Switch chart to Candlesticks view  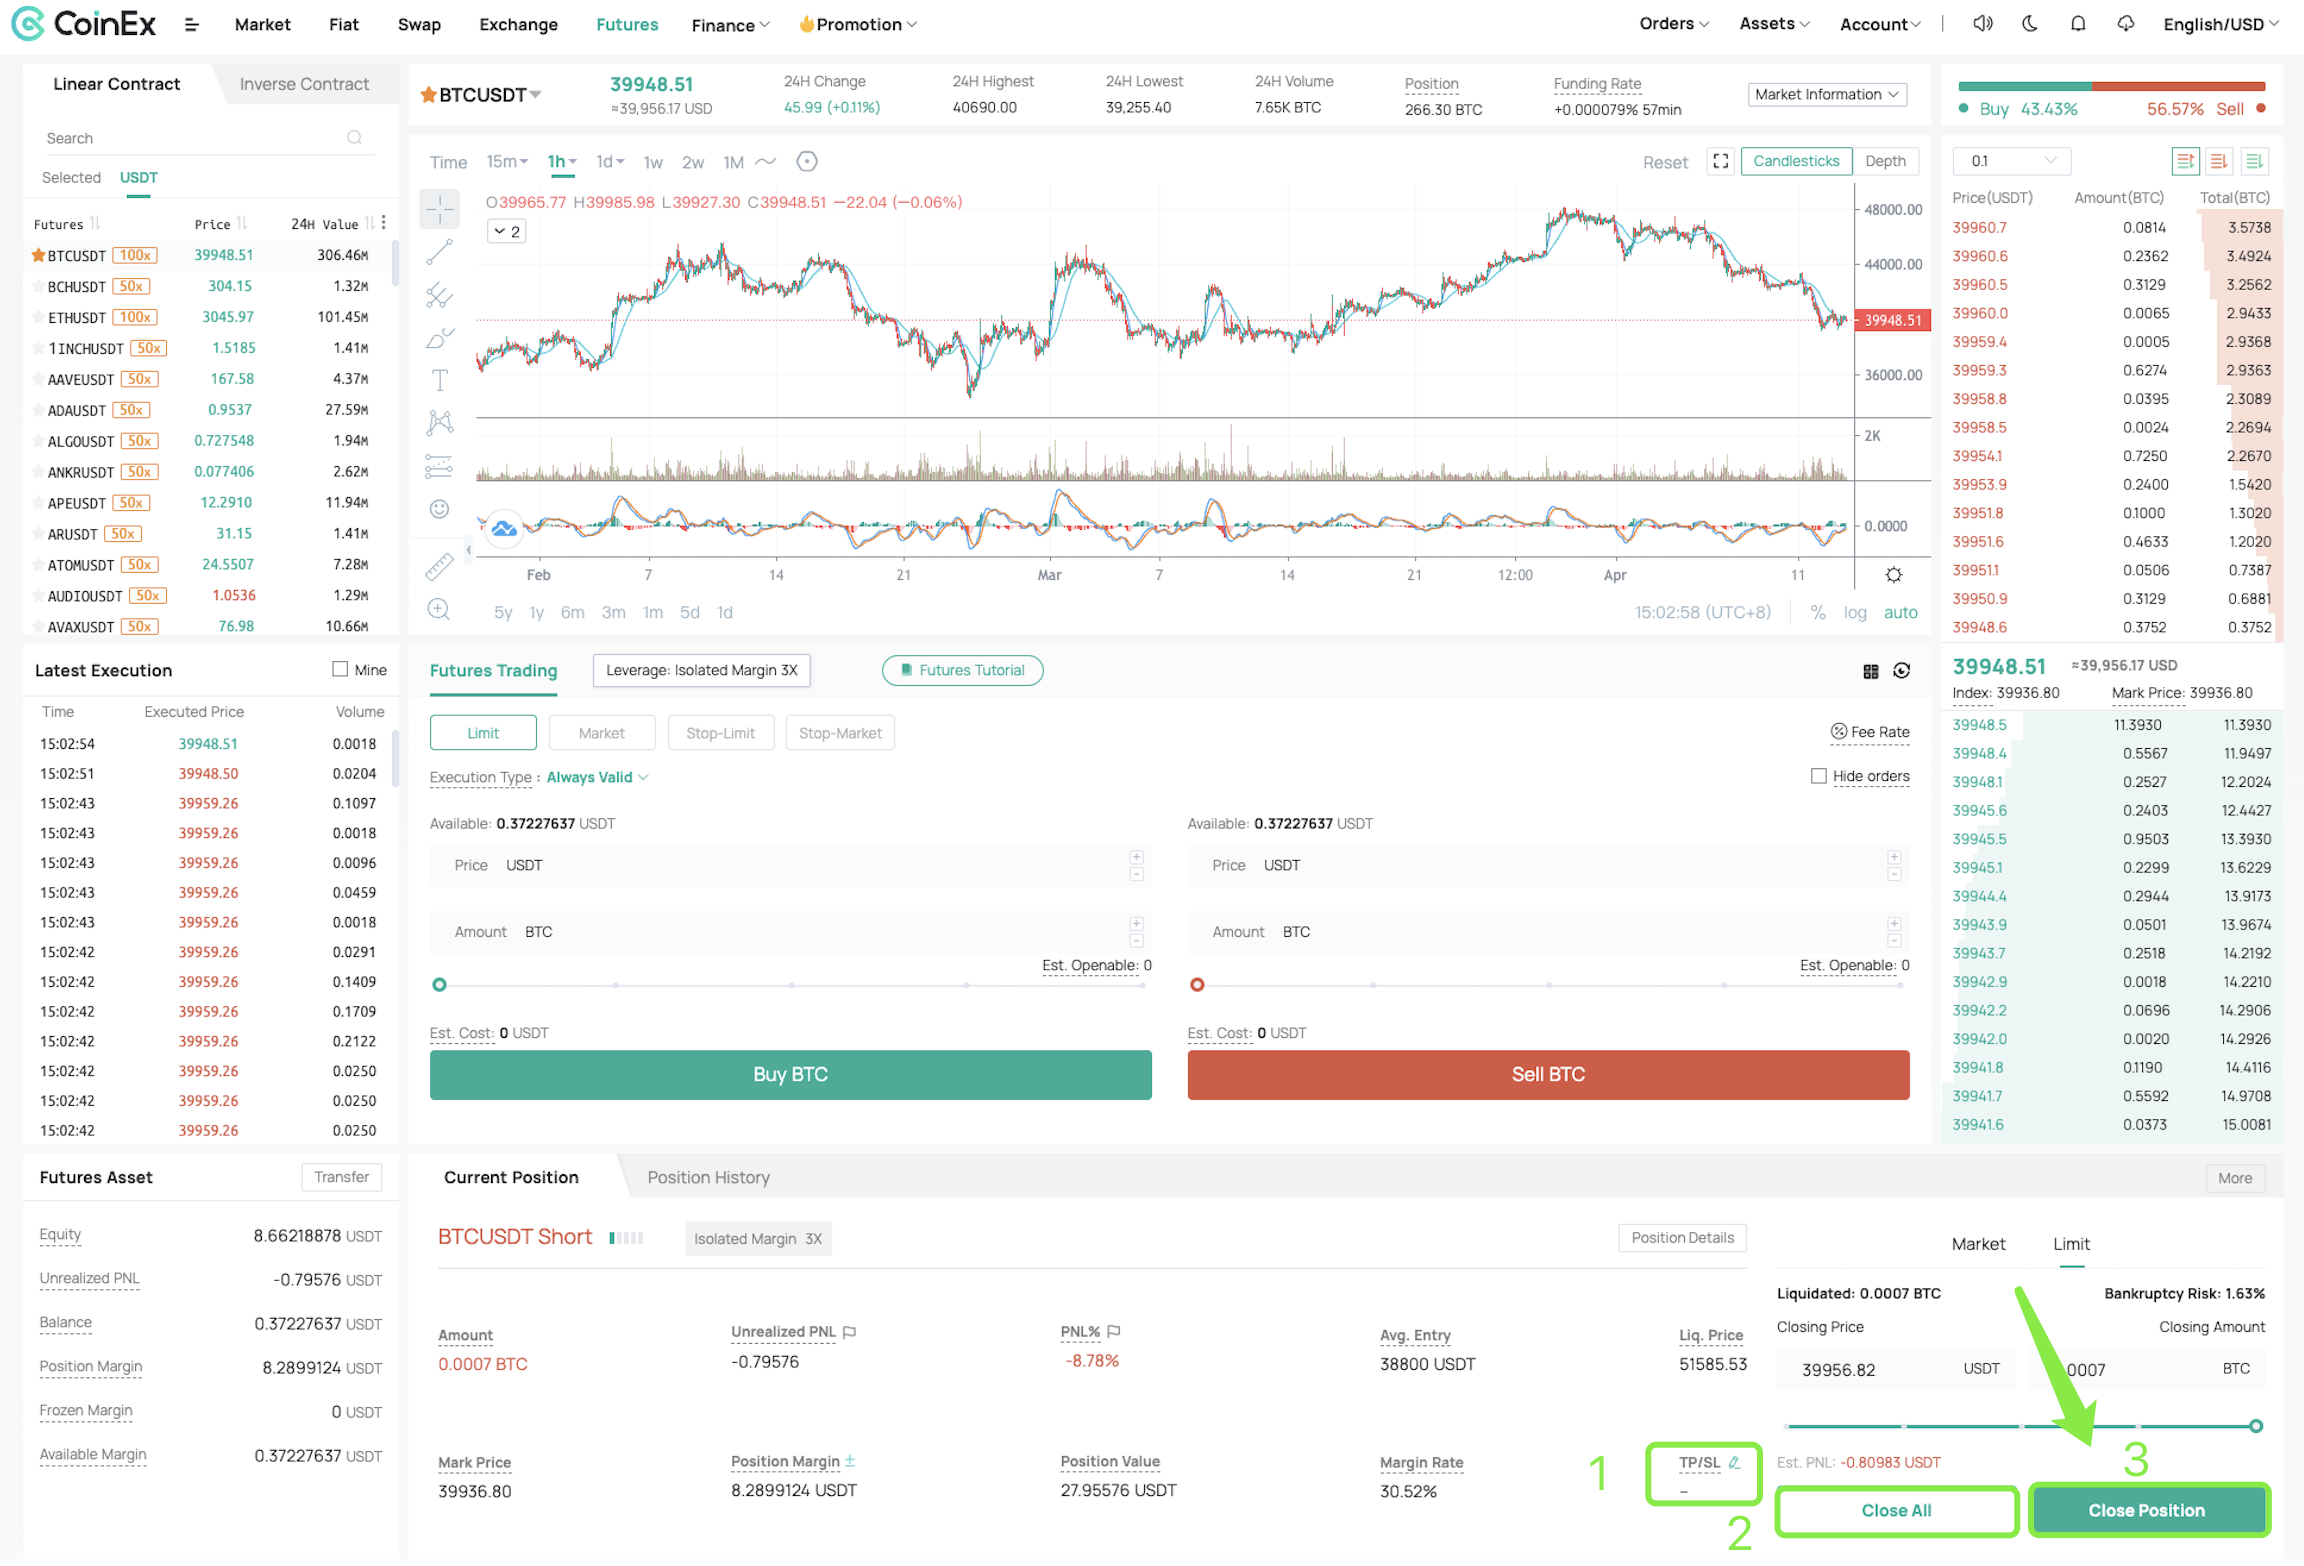(x=1795, y=161)
